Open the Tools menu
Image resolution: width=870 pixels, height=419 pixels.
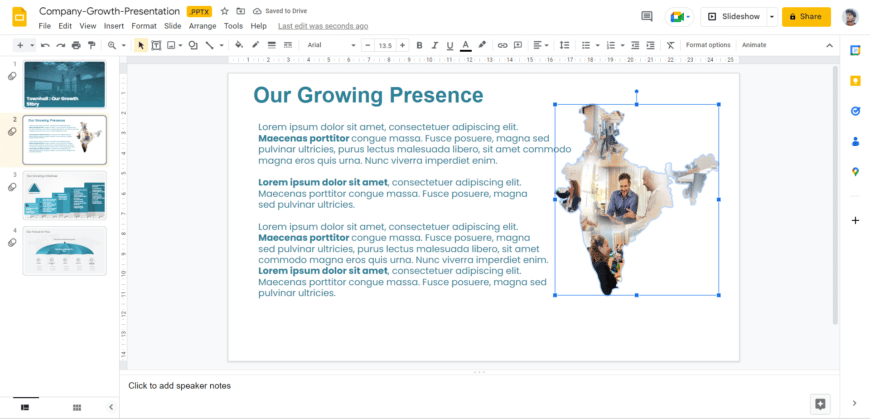coord(233,26)
